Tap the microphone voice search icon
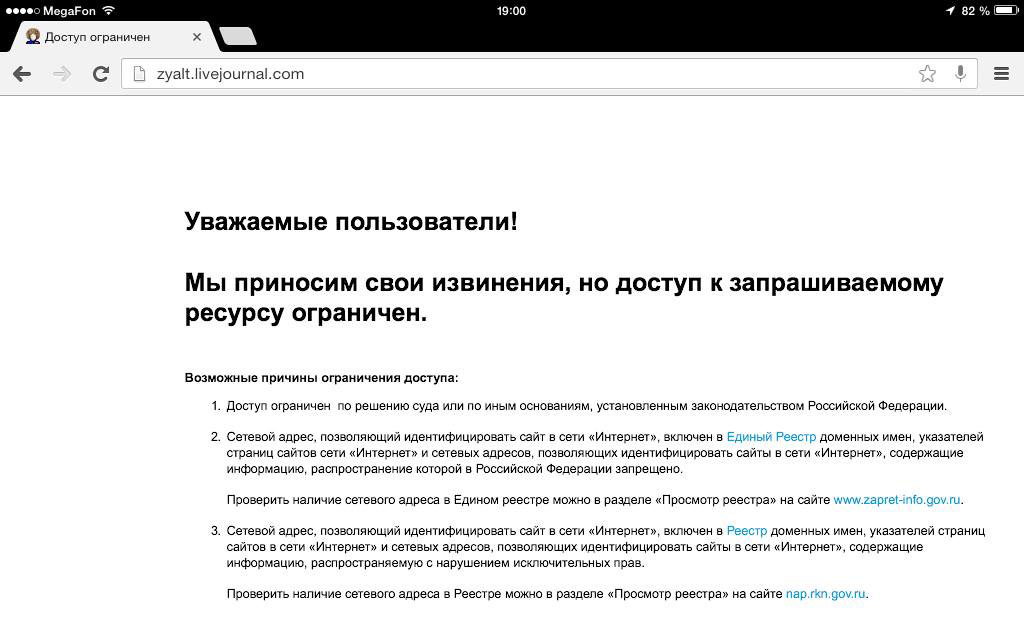The image size is (1024, 644). tap(960, 73)
